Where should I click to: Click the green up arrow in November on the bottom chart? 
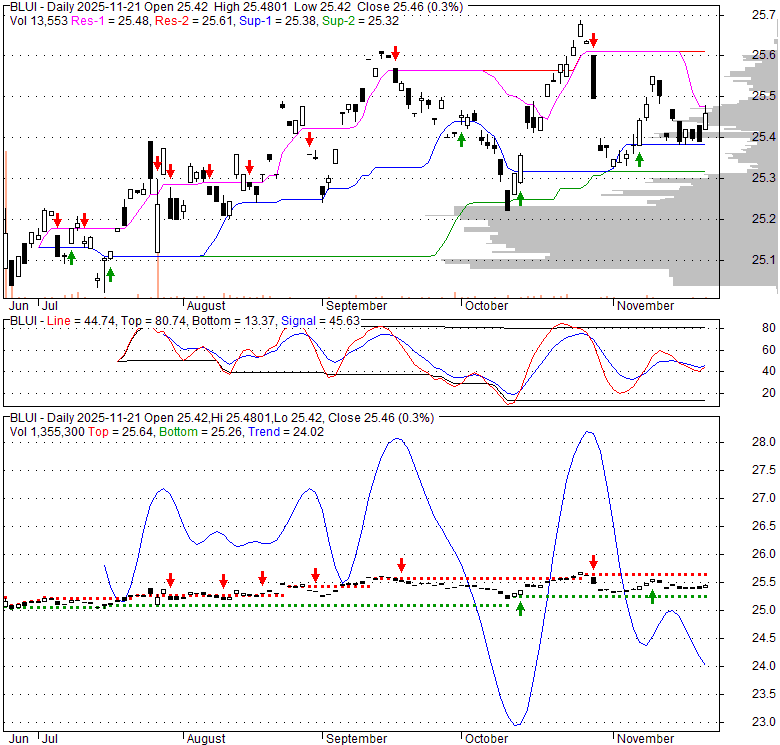[x=652, y=597]
